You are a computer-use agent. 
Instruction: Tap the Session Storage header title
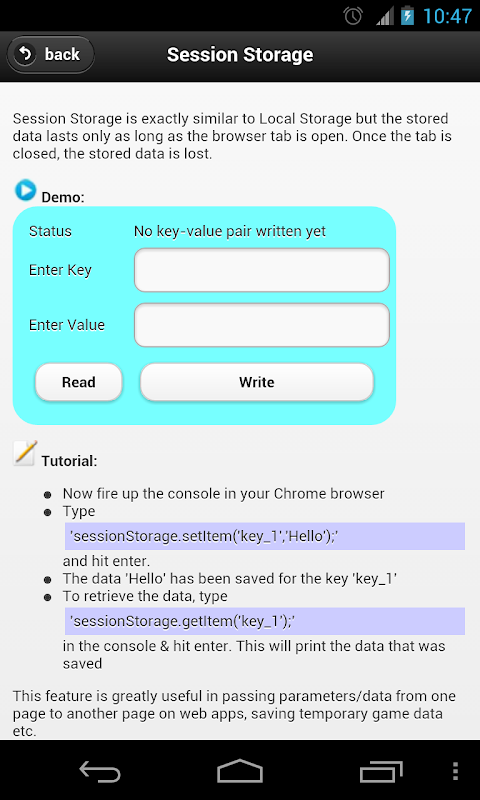tap(240, 55)
